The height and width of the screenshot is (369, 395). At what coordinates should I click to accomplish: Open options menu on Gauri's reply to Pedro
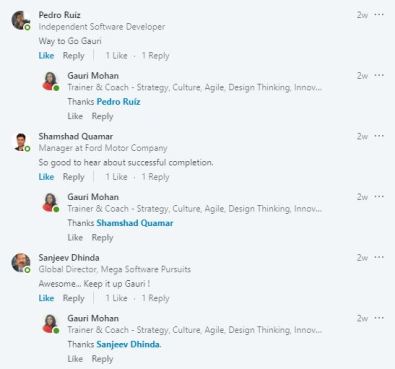[x=379, y=75]
